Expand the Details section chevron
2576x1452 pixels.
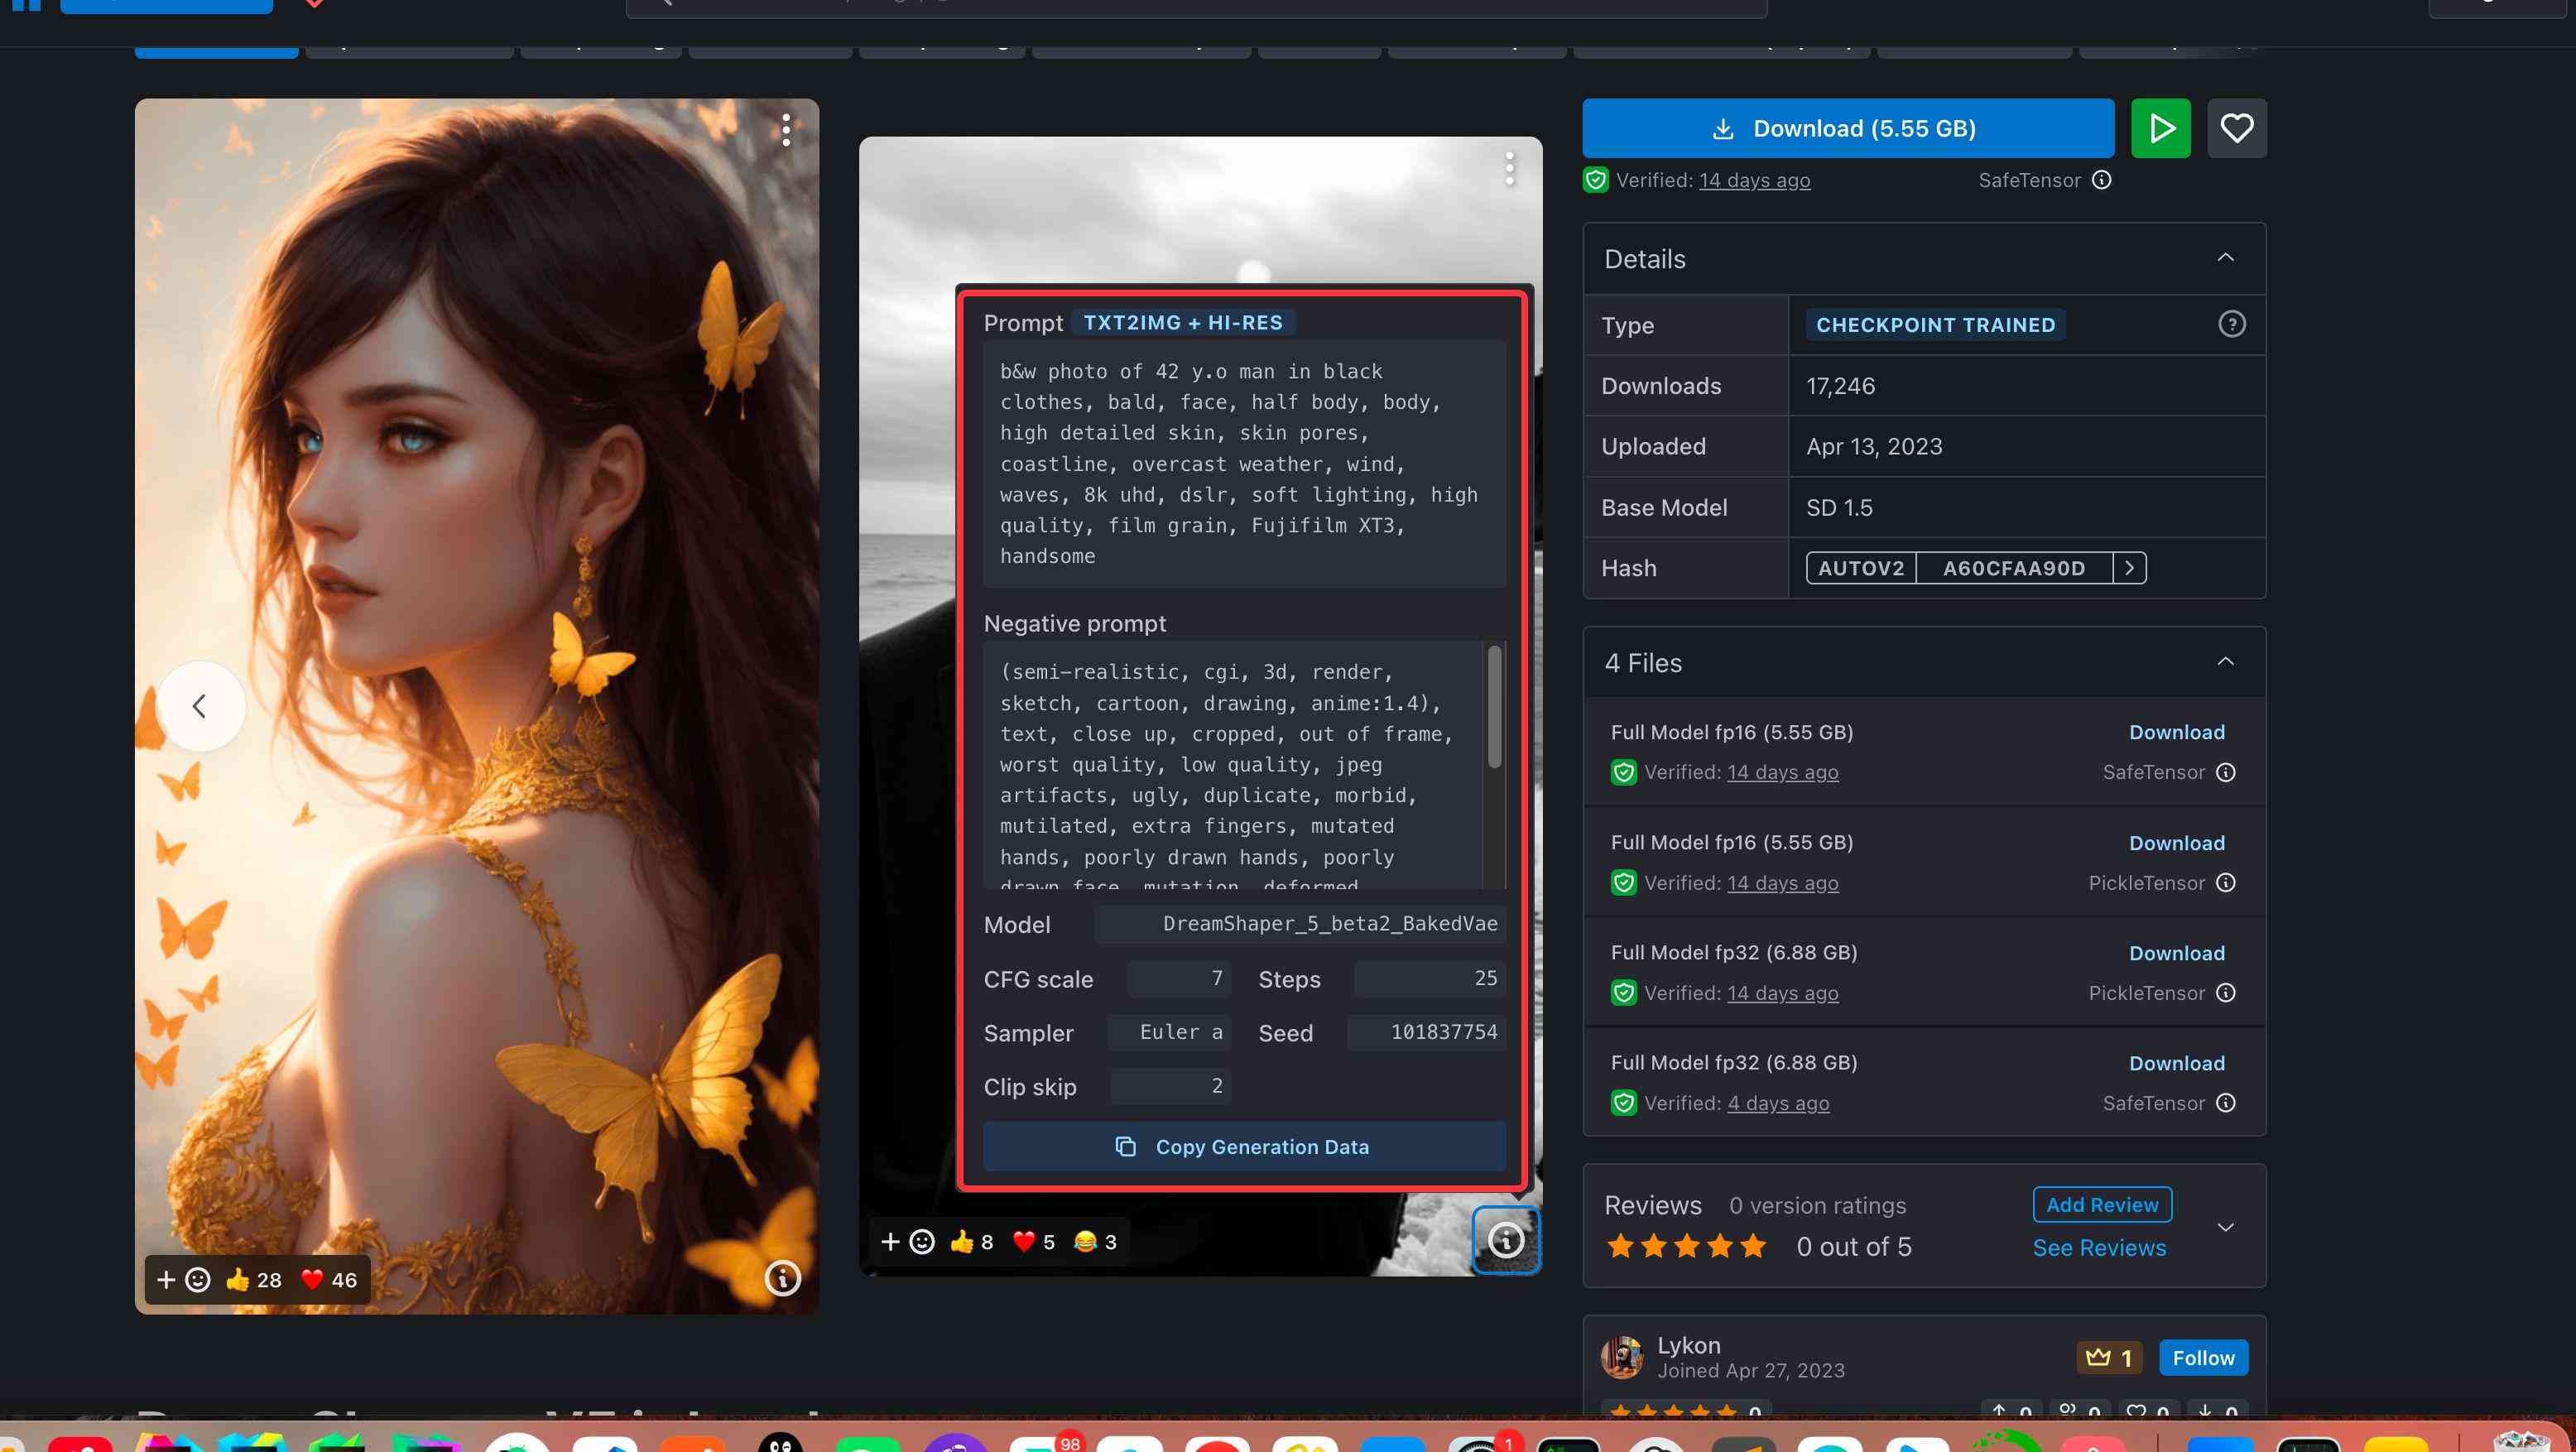[x=2226, y=258]
